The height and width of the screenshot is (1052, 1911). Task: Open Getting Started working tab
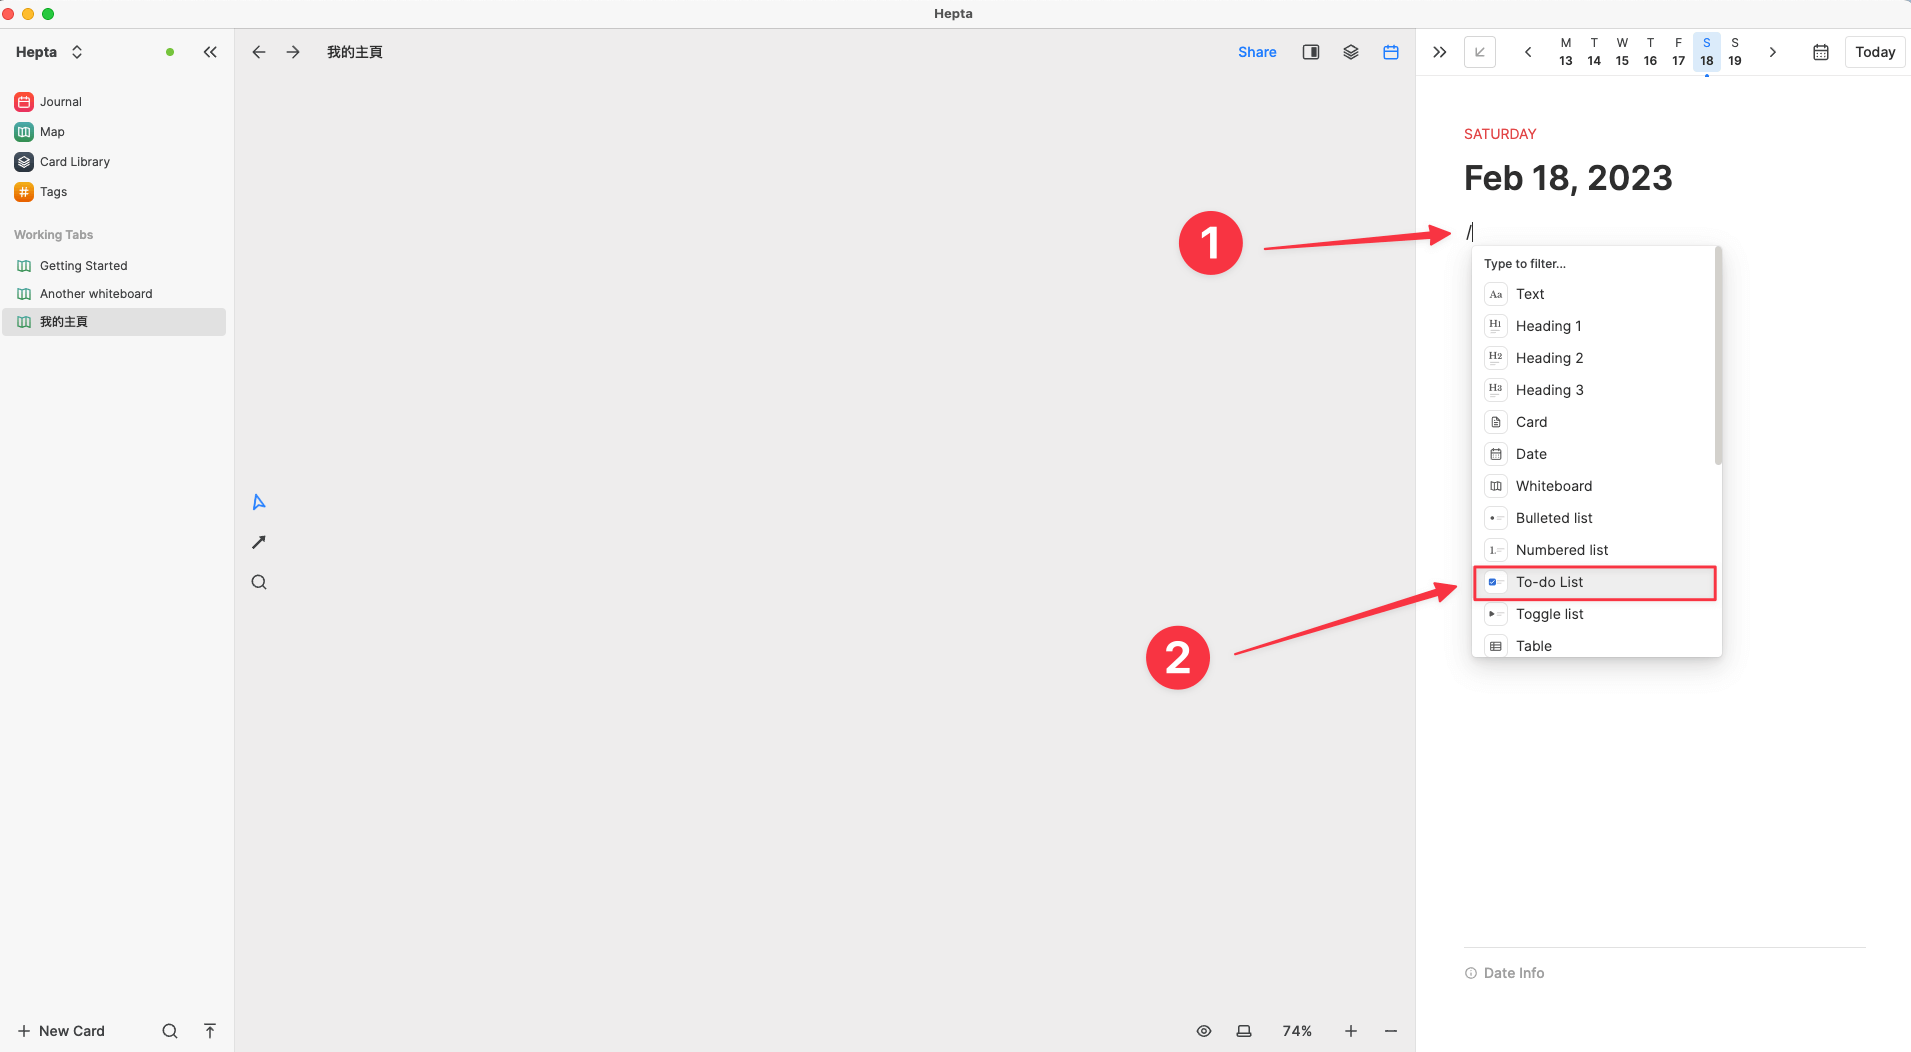point(84,266)
